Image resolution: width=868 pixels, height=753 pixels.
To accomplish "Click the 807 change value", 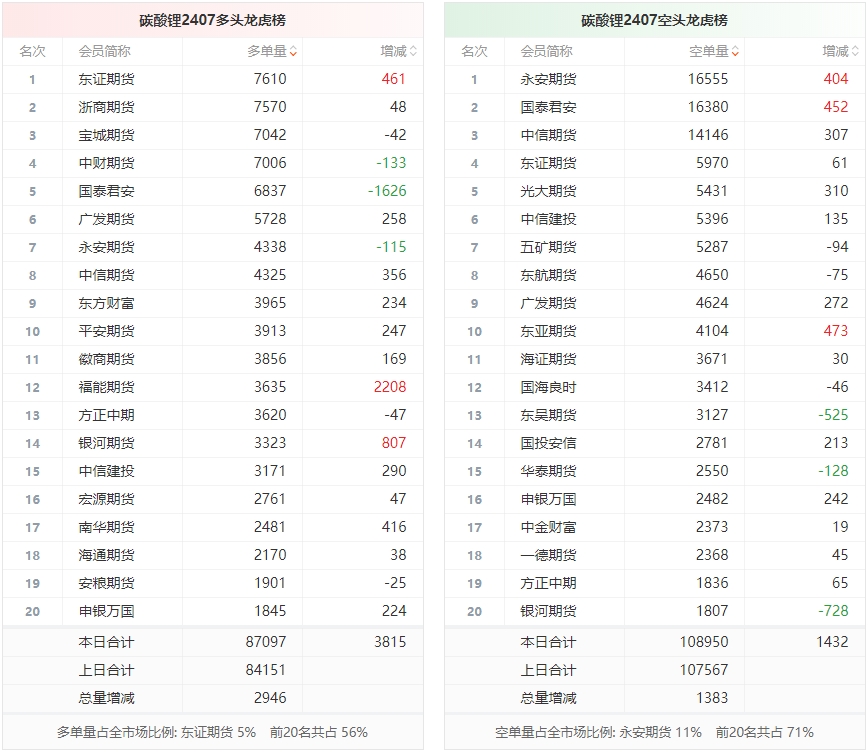I will click(394, 443).
